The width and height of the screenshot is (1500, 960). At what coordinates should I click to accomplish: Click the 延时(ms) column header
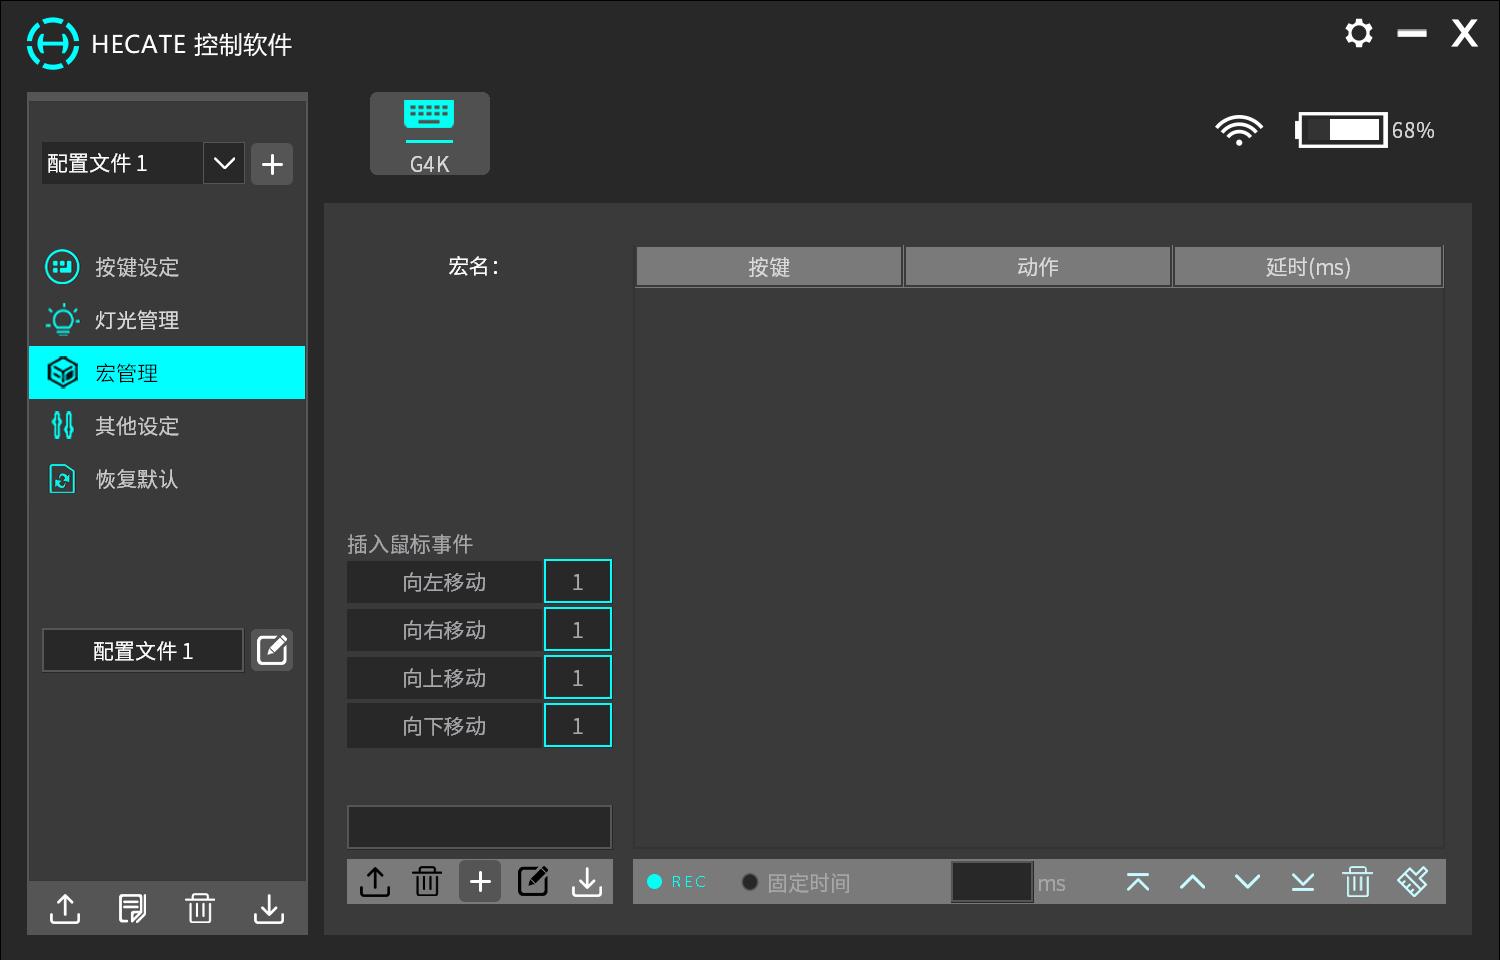point(1308,266)
